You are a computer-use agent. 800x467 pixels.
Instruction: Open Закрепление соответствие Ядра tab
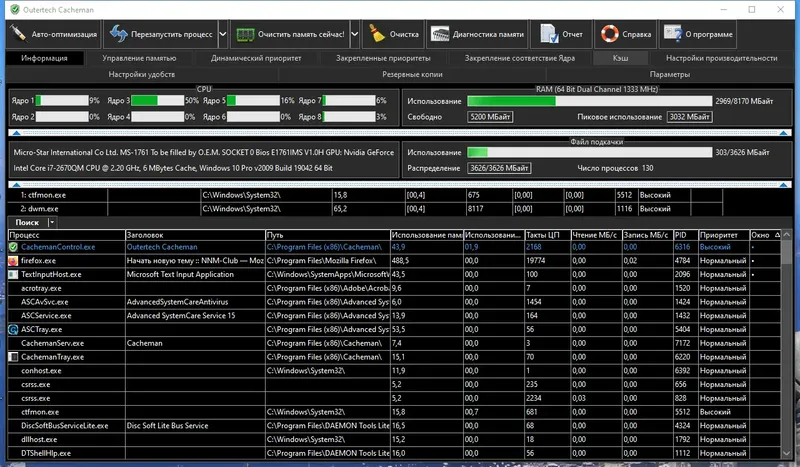pos(519,58)
